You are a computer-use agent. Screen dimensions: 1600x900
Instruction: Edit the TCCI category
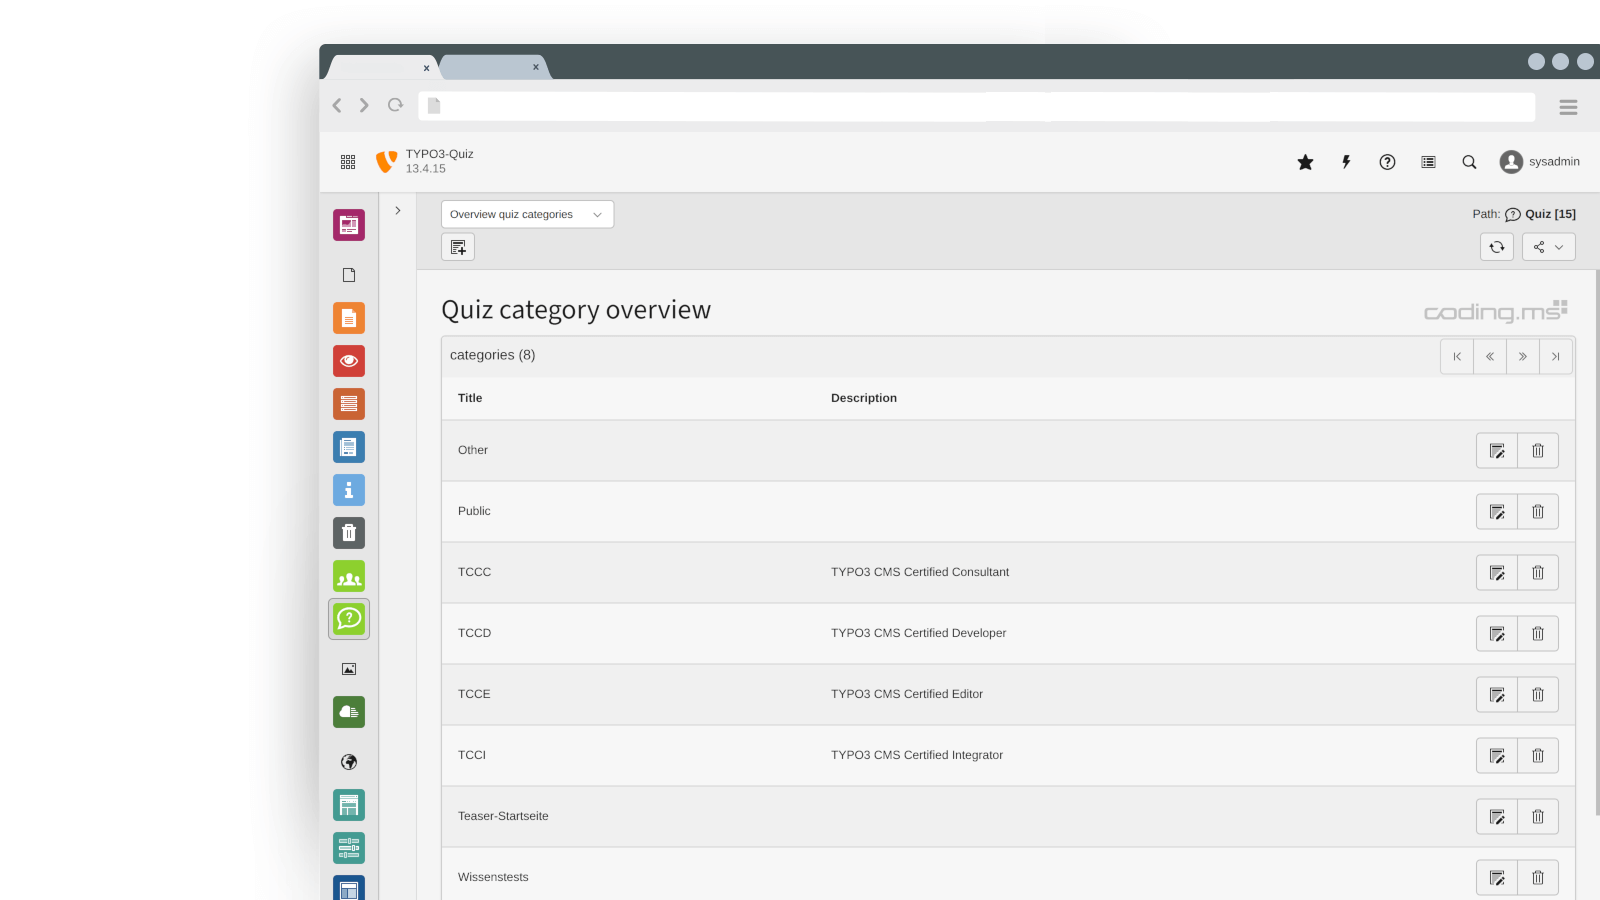1497,756
